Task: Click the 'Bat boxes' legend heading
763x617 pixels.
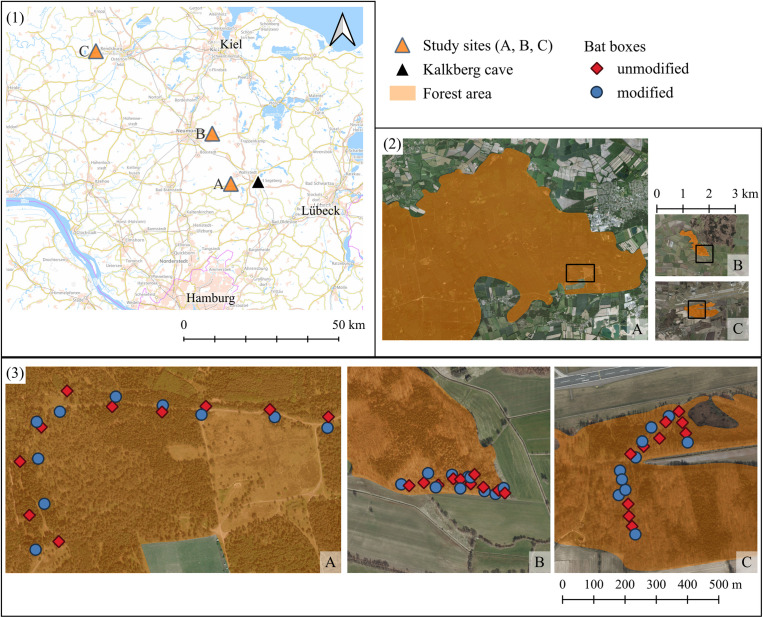Action: pyautogui.click(x=615, y=46)
